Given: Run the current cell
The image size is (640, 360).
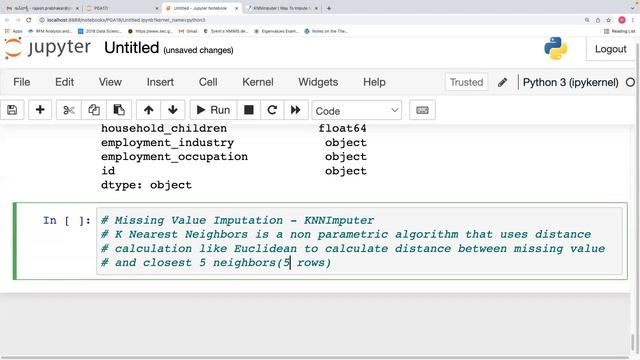Looking at the screenshot, I should tap(213, 110).
